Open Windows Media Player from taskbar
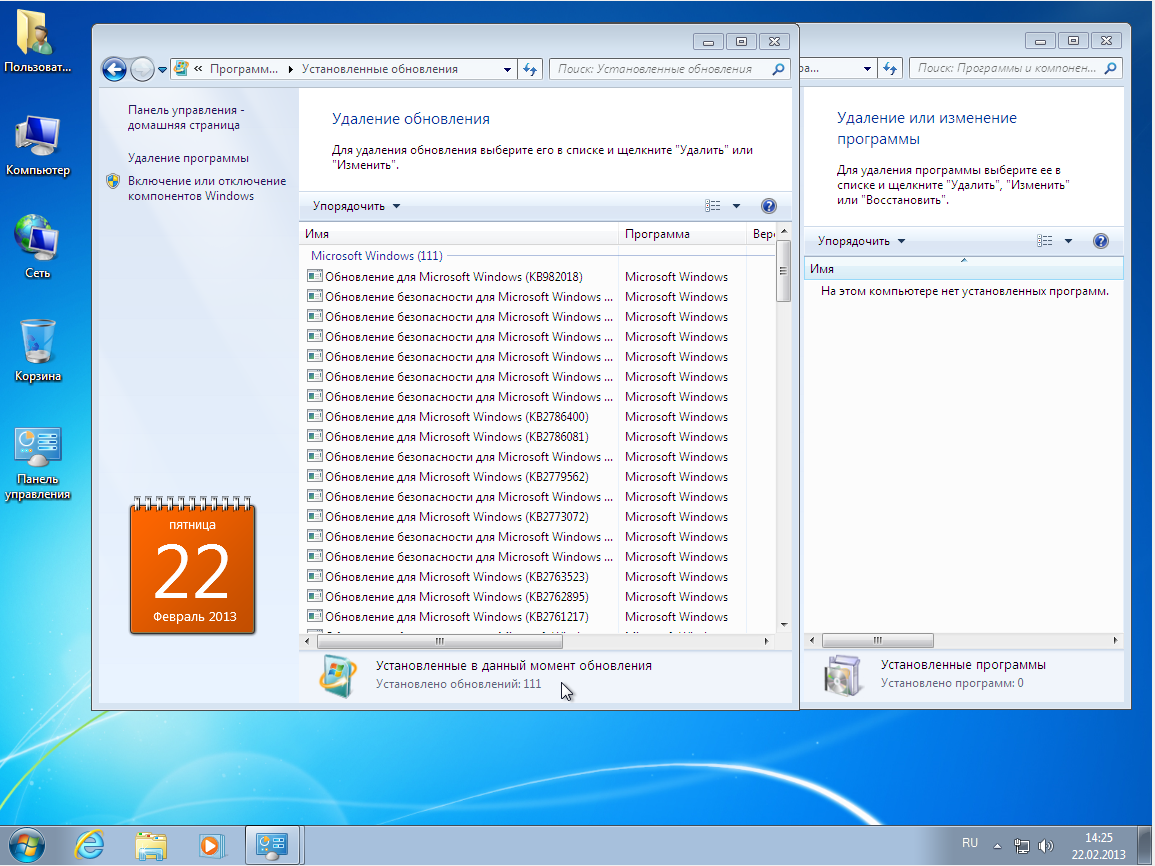Image resolution: width=1155 pixels, height=866 pixels. (x=210, y=844)
